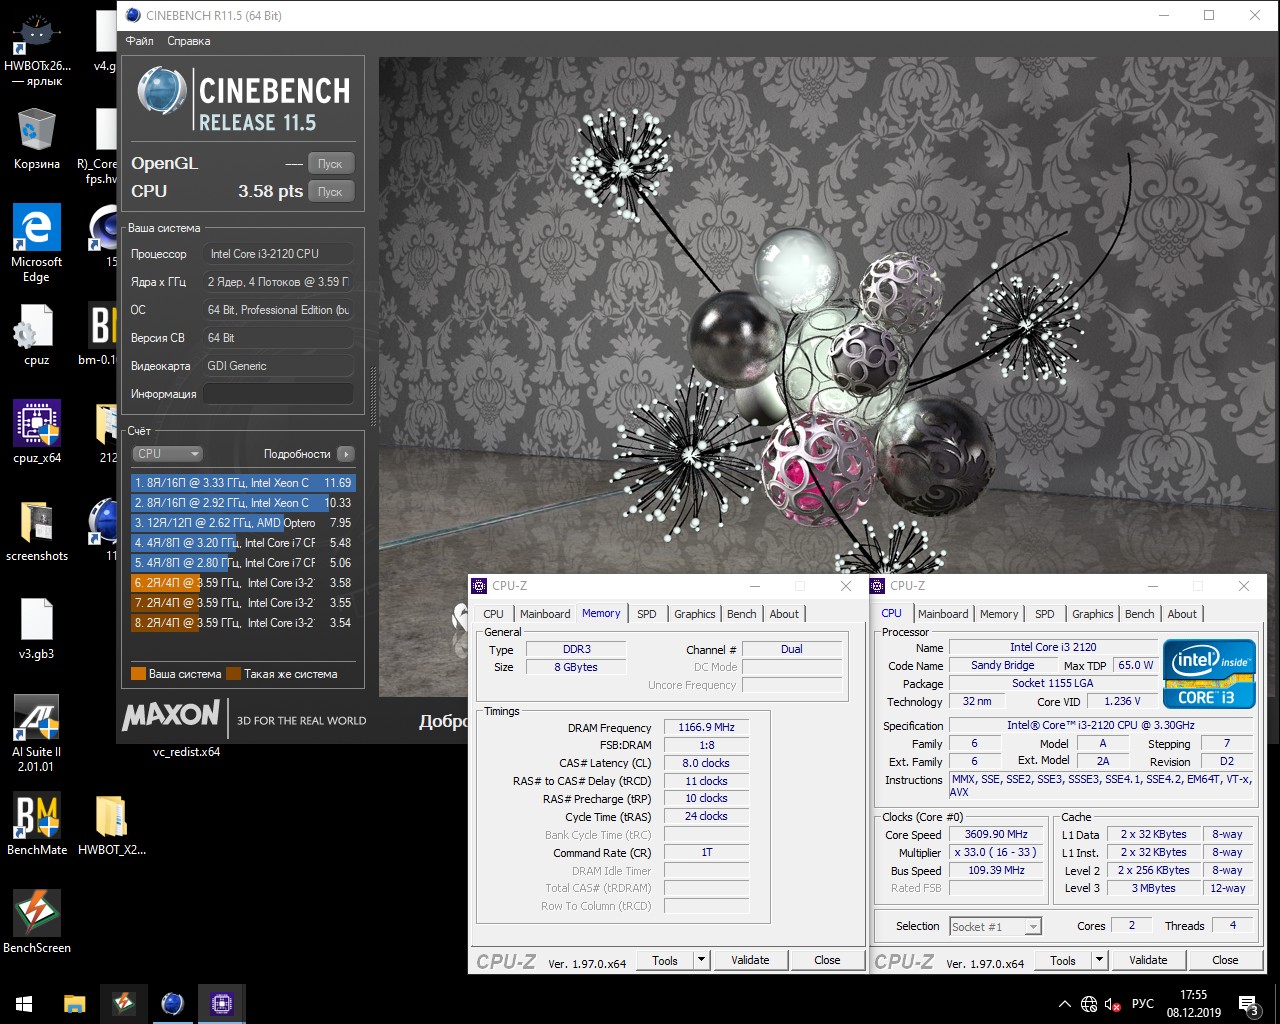The height and width of the screenshot is (1024, 1280).
Task: Select the BenchMate desktop shortcut
Action: click(x=37, y=824)
